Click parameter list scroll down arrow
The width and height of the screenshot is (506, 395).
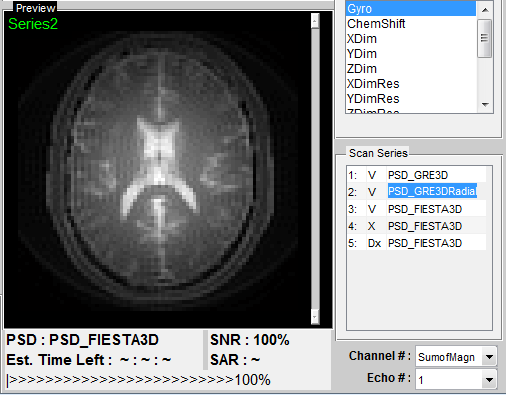click(x=485, y=105)
